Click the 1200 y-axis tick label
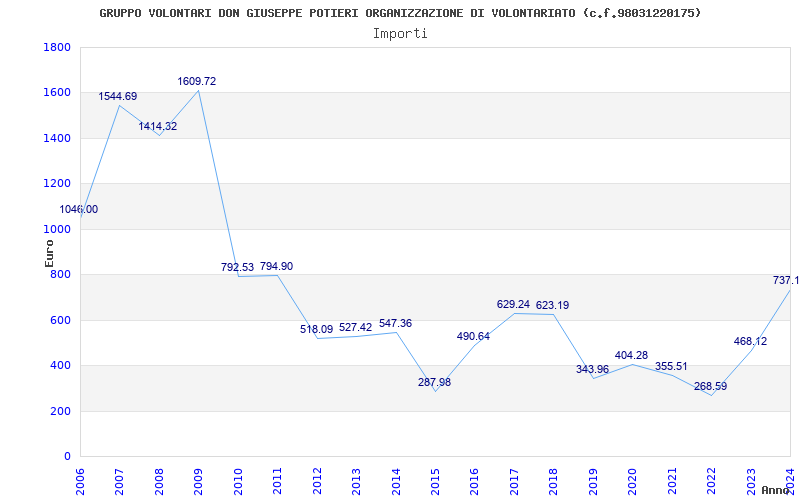 click(x=57, y=184)
